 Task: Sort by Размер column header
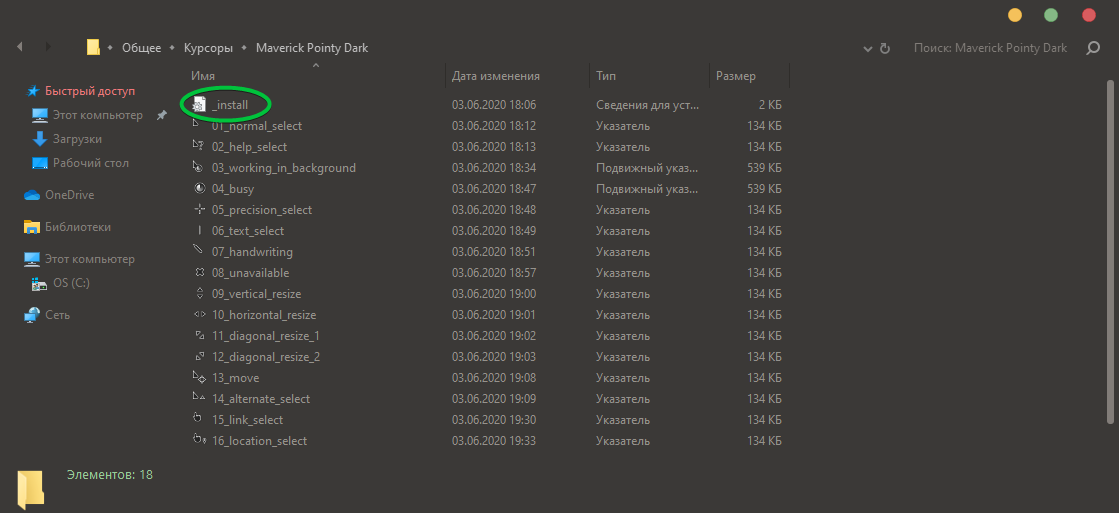tap(736, 76)
